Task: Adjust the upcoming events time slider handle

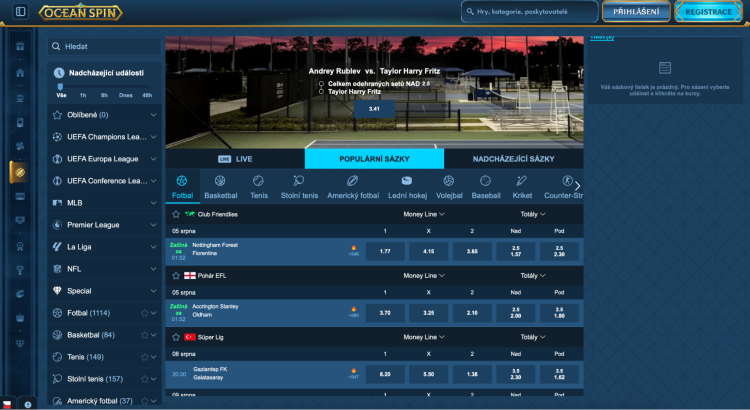Action: [x=60, y=87]
